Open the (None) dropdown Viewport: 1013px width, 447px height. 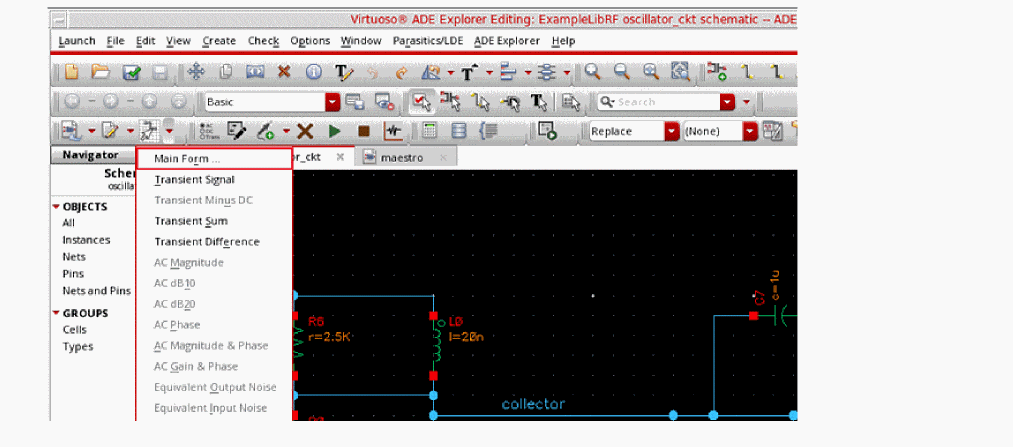(749, 131)
